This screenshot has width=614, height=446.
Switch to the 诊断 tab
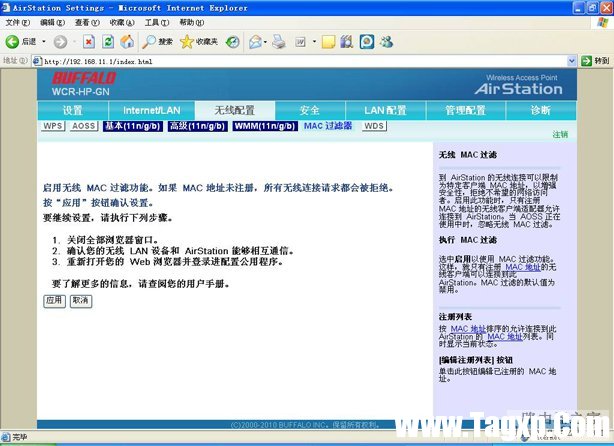[541, 110]
